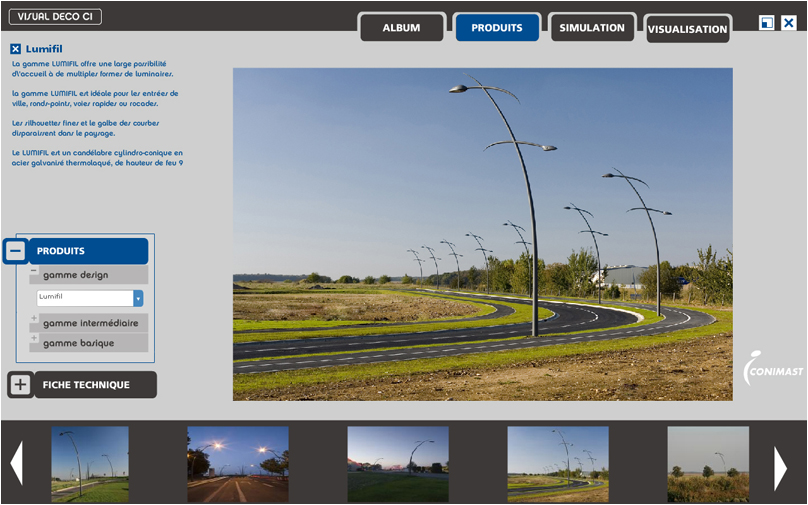The width and height of the screenshot is (808, 505).
Task: Click the VISUAL DECO CI button
Action: [55, 17]
